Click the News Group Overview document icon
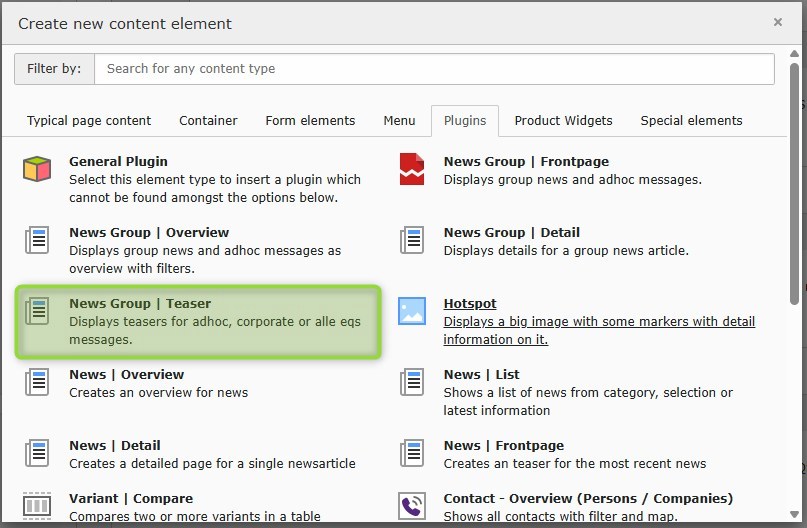 coord(37,240)
